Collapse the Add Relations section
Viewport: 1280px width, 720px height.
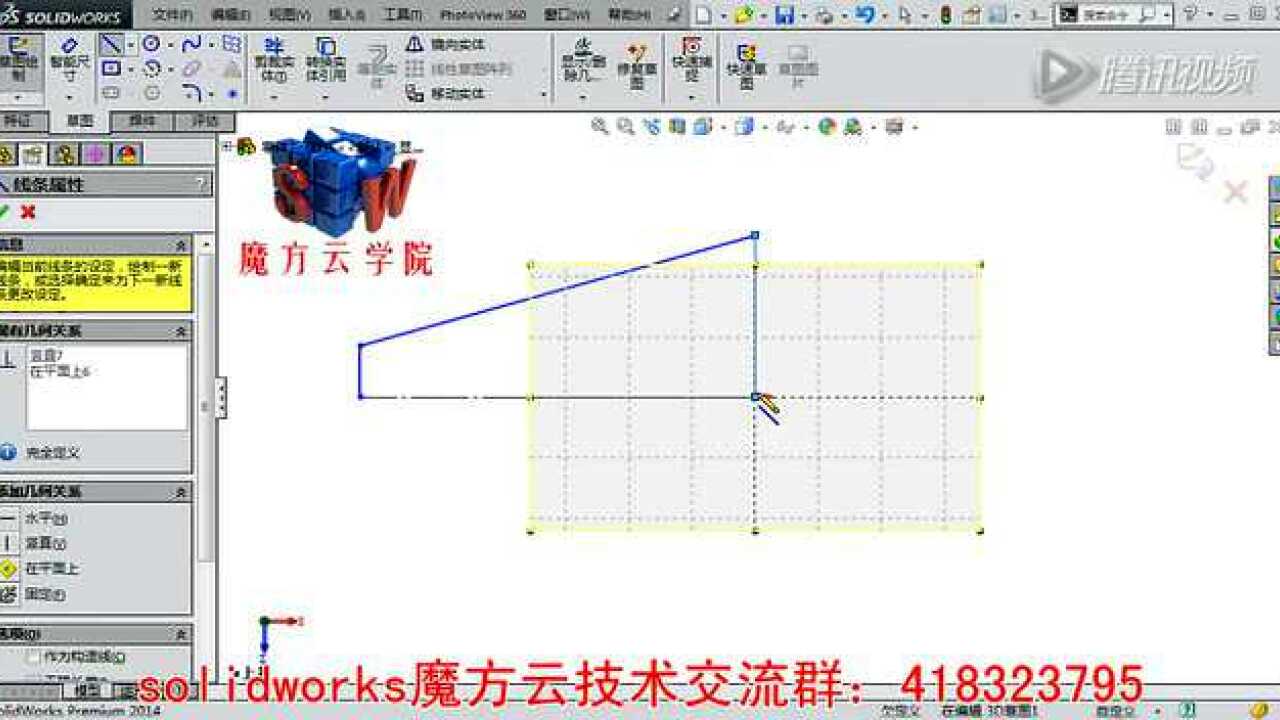pos(181,492)
